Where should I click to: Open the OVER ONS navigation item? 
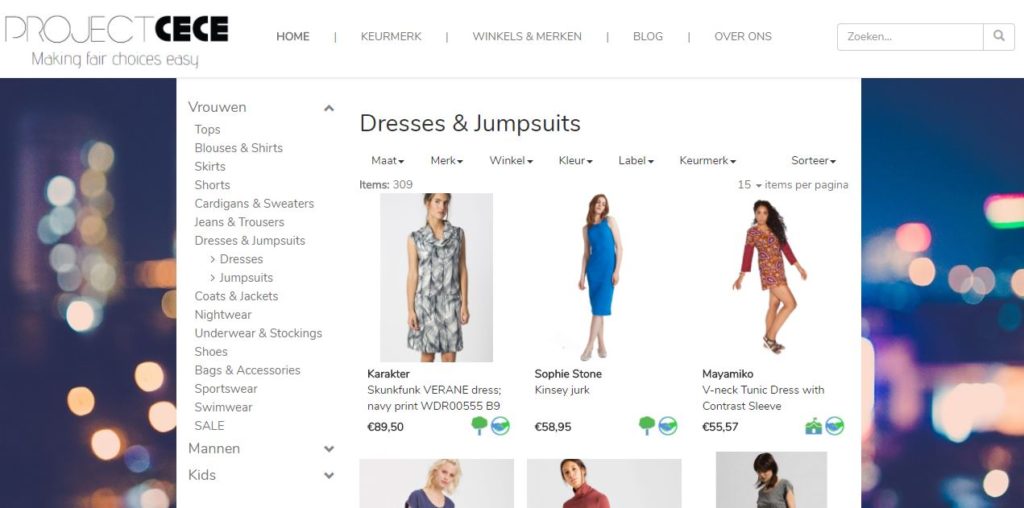coord(743,37)
